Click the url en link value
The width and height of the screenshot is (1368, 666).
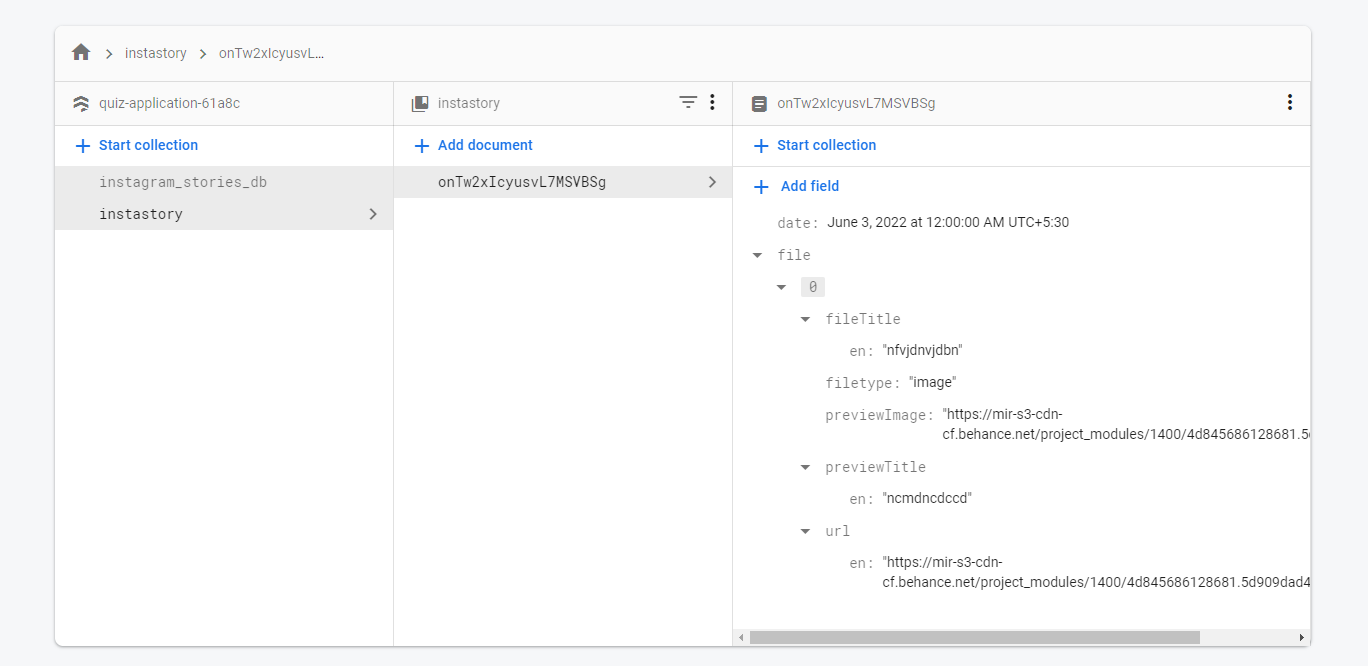pos(1096,573)
